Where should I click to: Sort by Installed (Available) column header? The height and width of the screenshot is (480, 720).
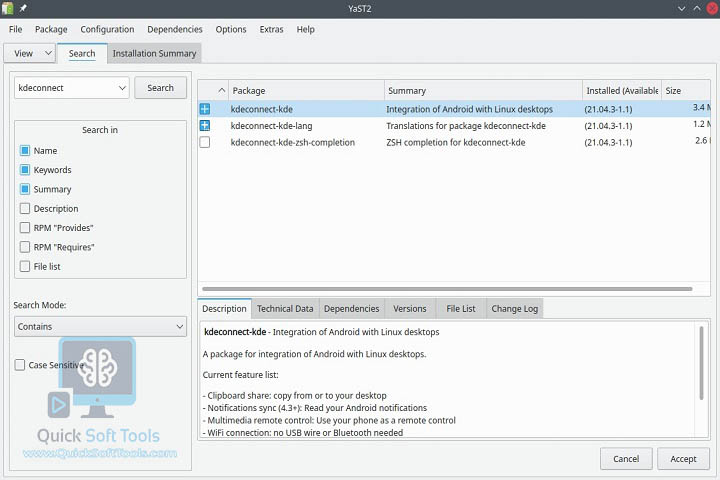[x=622, y=90]
